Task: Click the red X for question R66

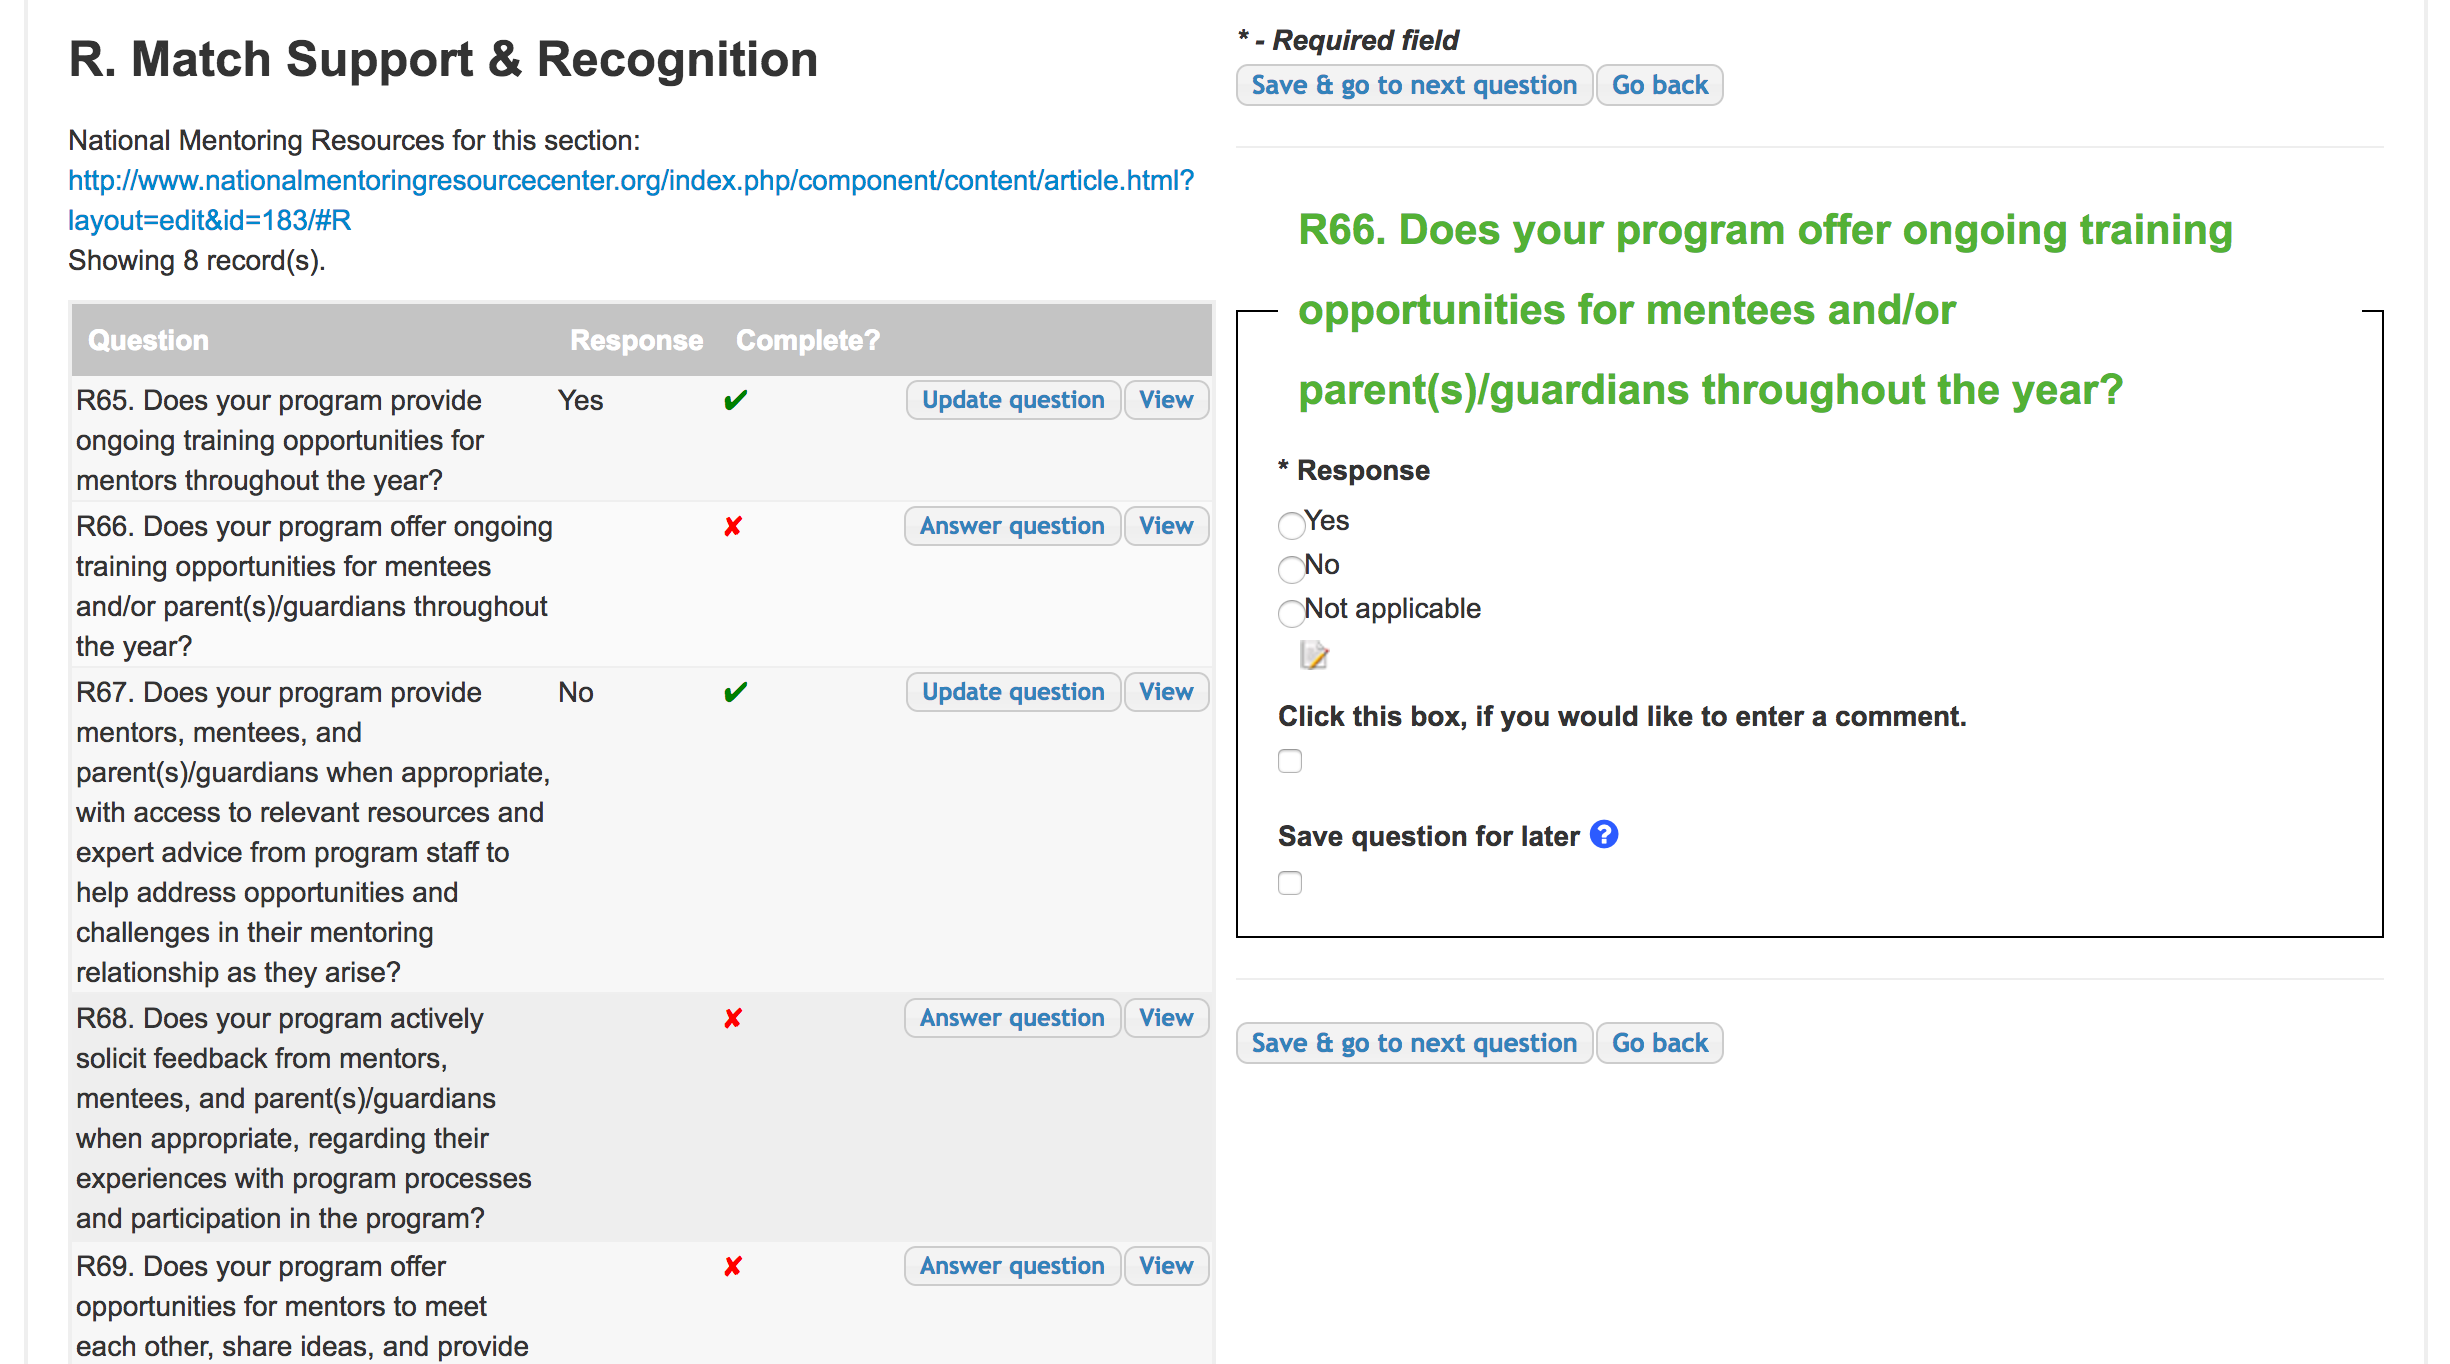Action: point(733,526)
